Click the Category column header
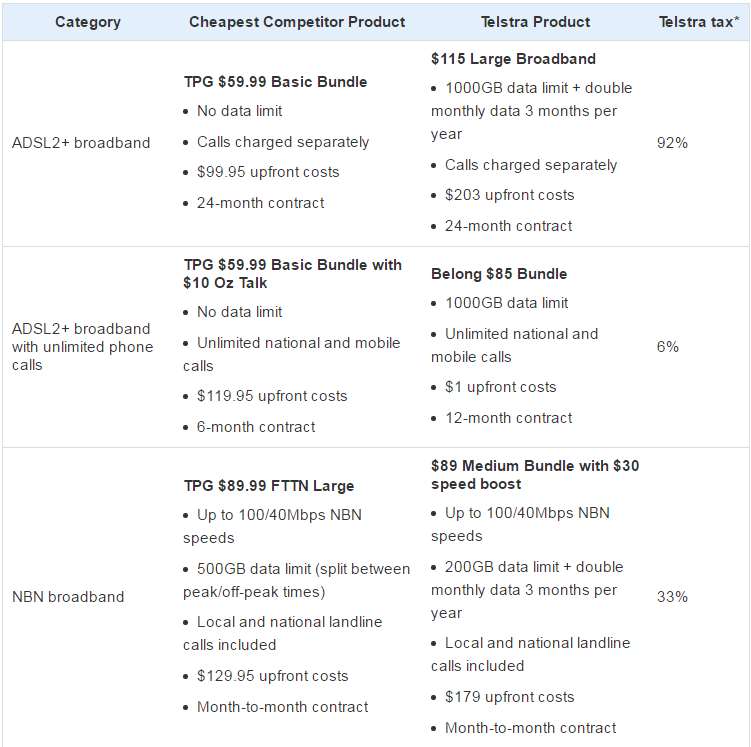Screen dimensions: 751x747 (x=88, y=22)
